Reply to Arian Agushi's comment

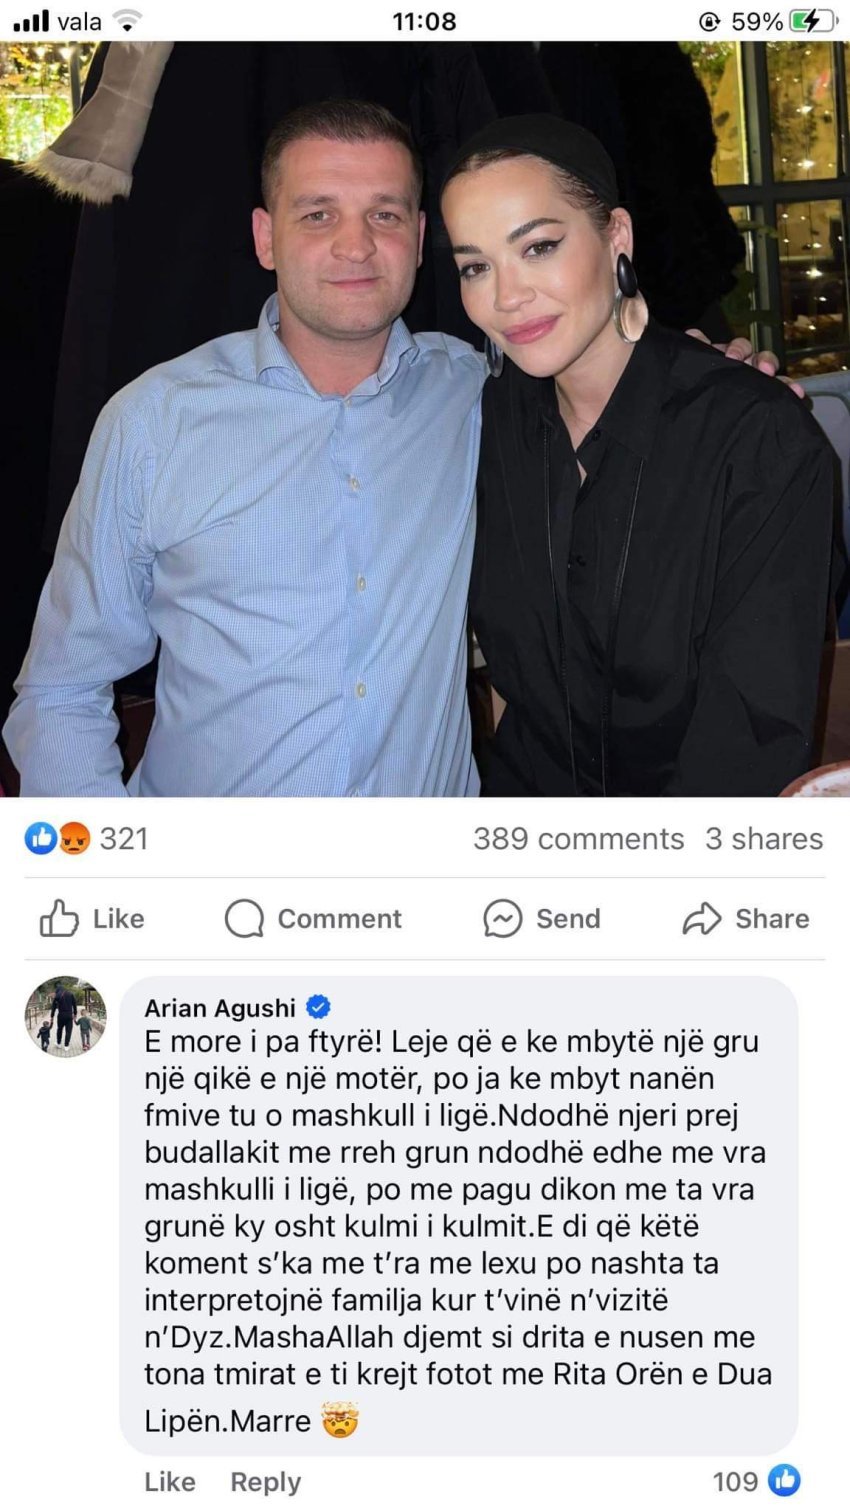point(265,1481)
